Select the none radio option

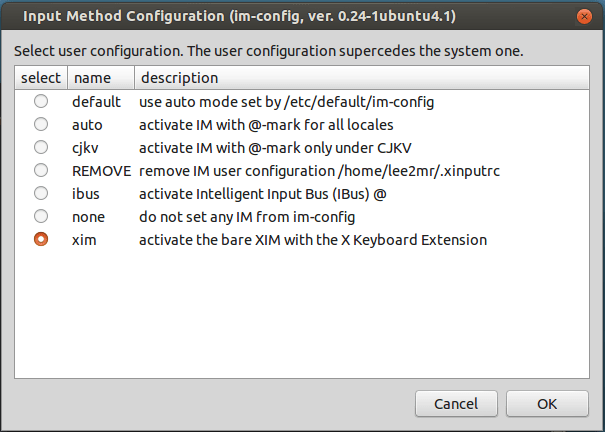click(41, 216)
